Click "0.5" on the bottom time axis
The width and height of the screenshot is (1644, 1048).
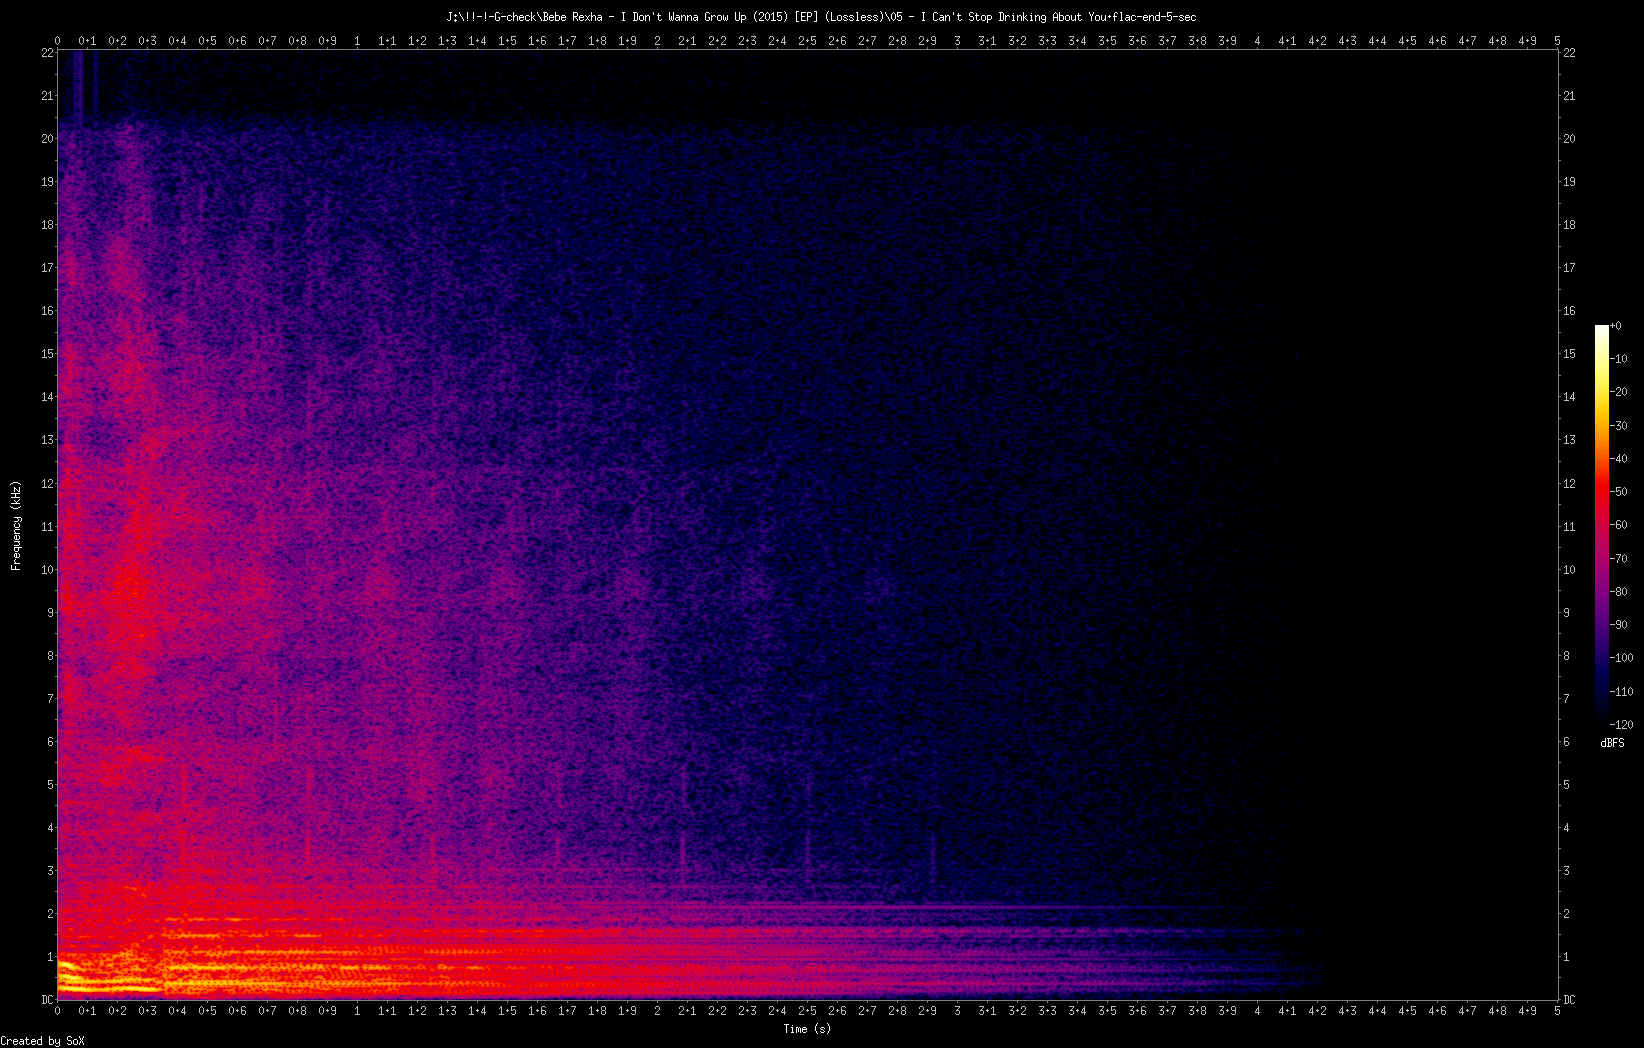coord(207,1011)
